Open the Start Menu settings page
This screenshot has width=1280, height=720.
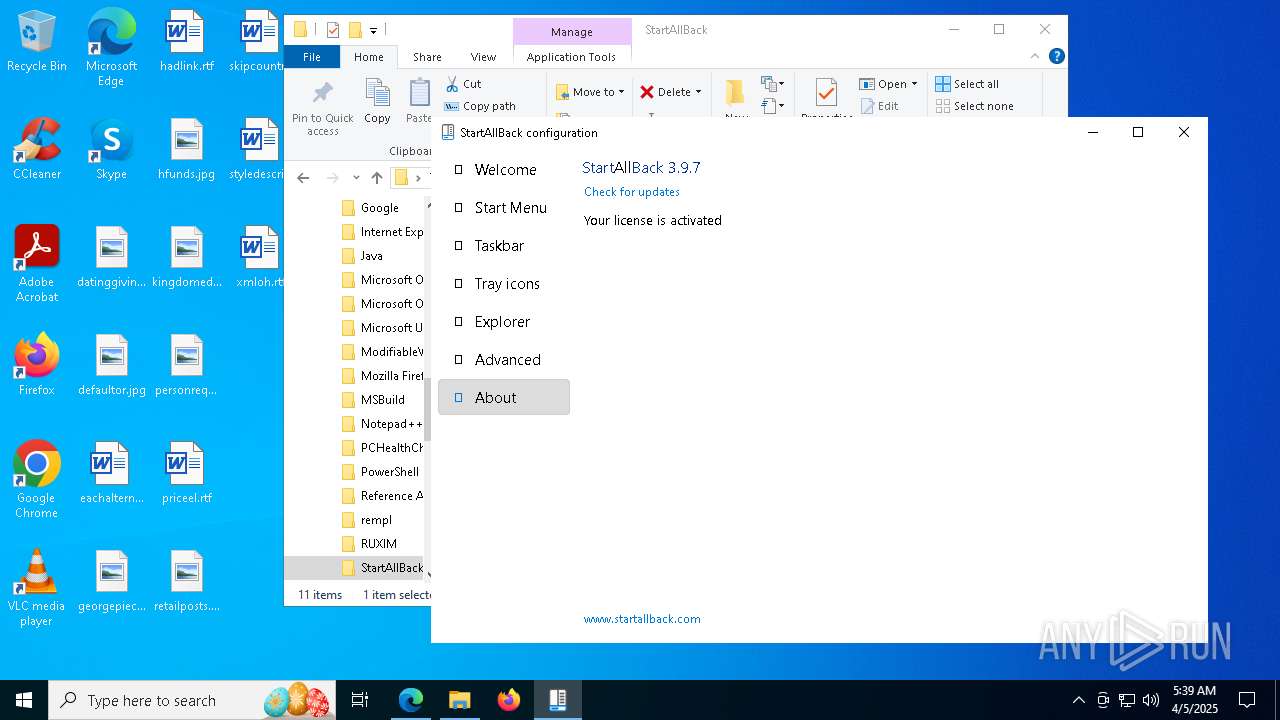point(504,208)
